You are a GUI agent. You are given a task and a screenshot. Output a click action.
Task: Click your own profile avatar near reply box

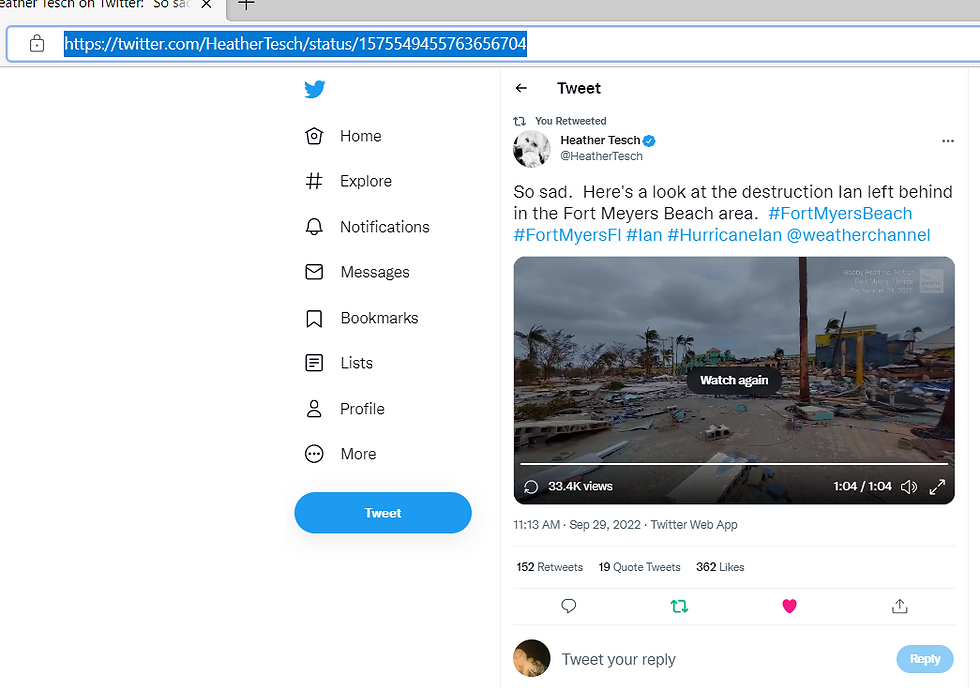[531, 658]
